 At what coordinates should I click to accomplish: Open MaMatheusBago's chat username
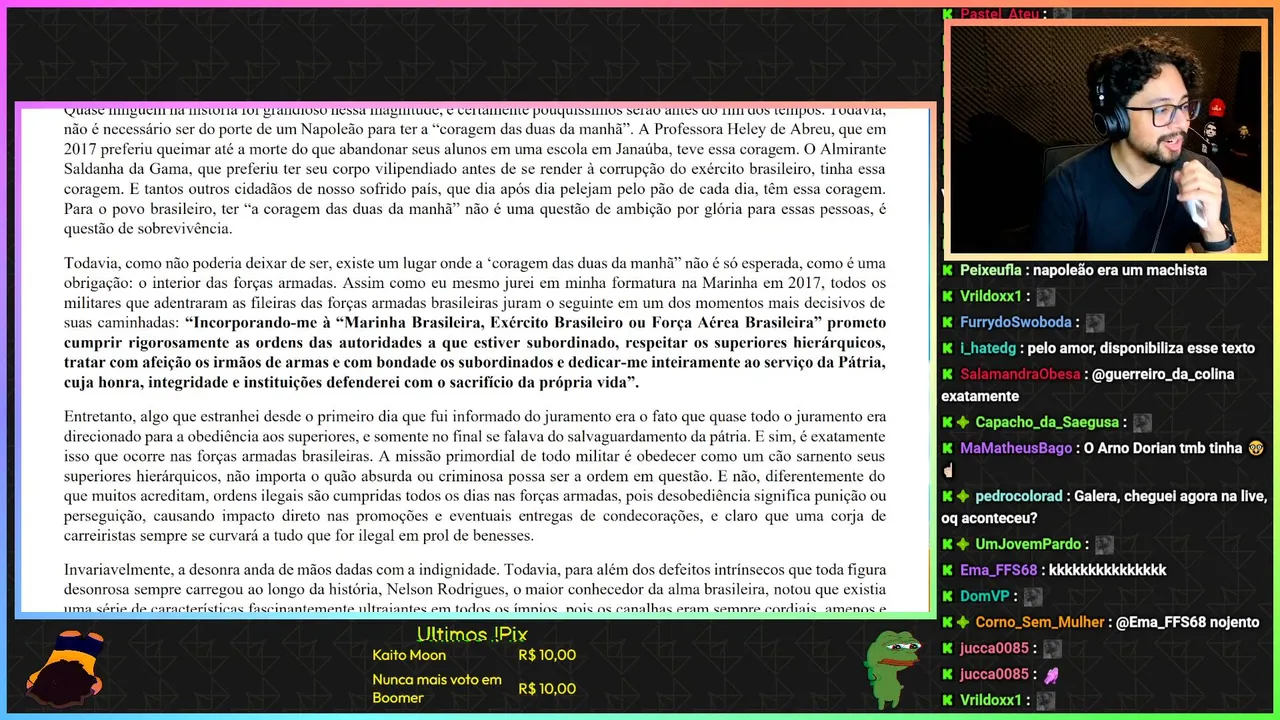click(1016, 449)
